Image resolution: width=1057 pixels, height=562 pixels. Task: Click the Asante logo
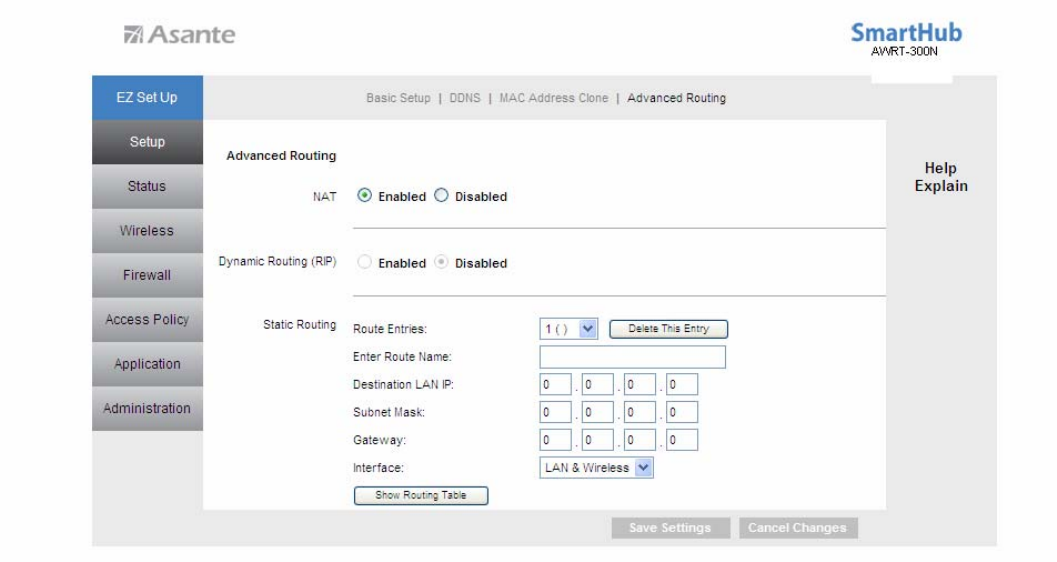click(x=180, y=34)
